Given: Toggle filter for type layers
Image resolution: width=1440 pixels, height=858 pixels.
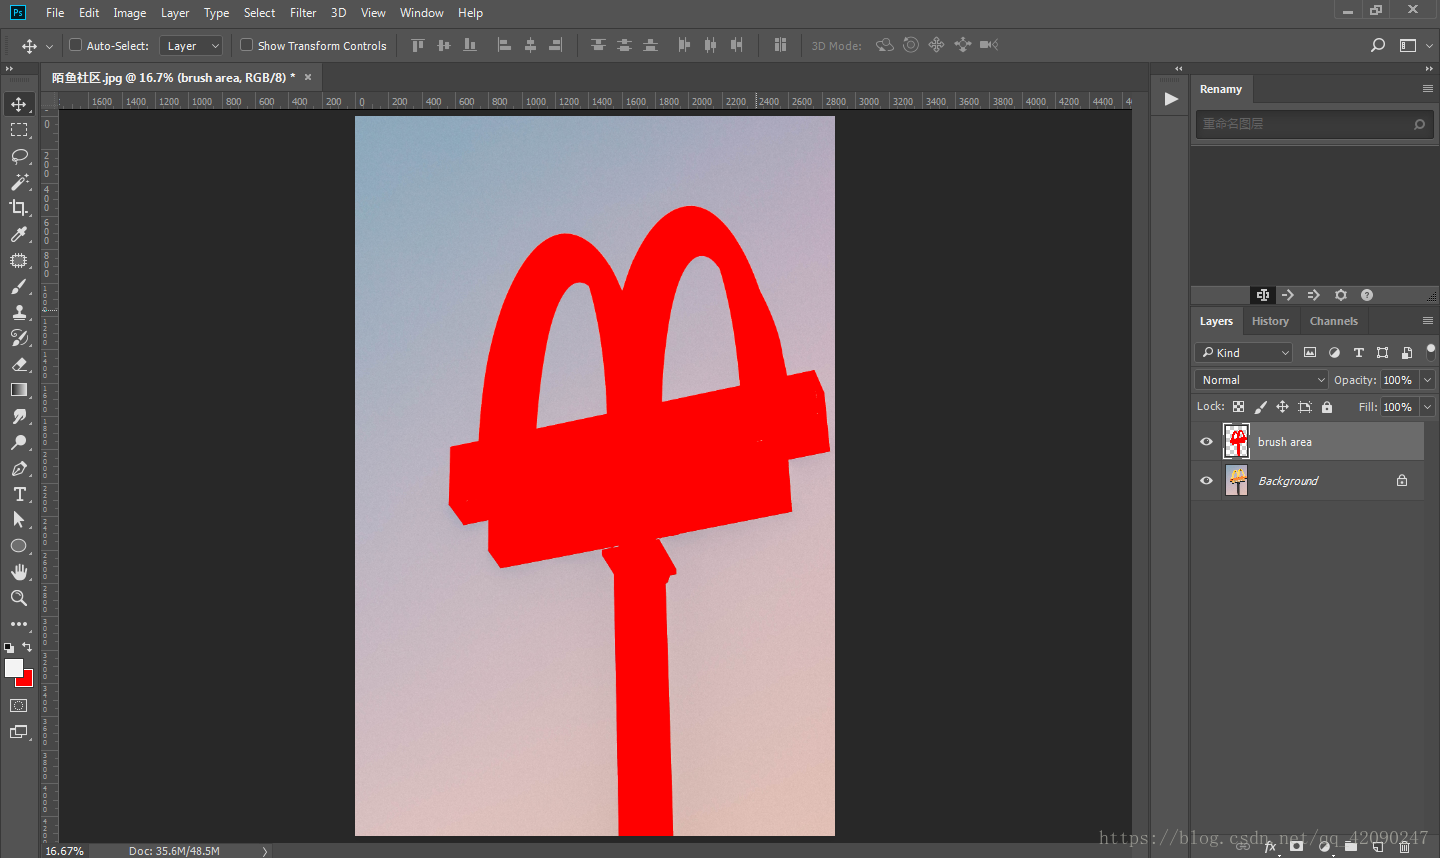Looking at the screenshot, I should click(x=1358, y=352).
